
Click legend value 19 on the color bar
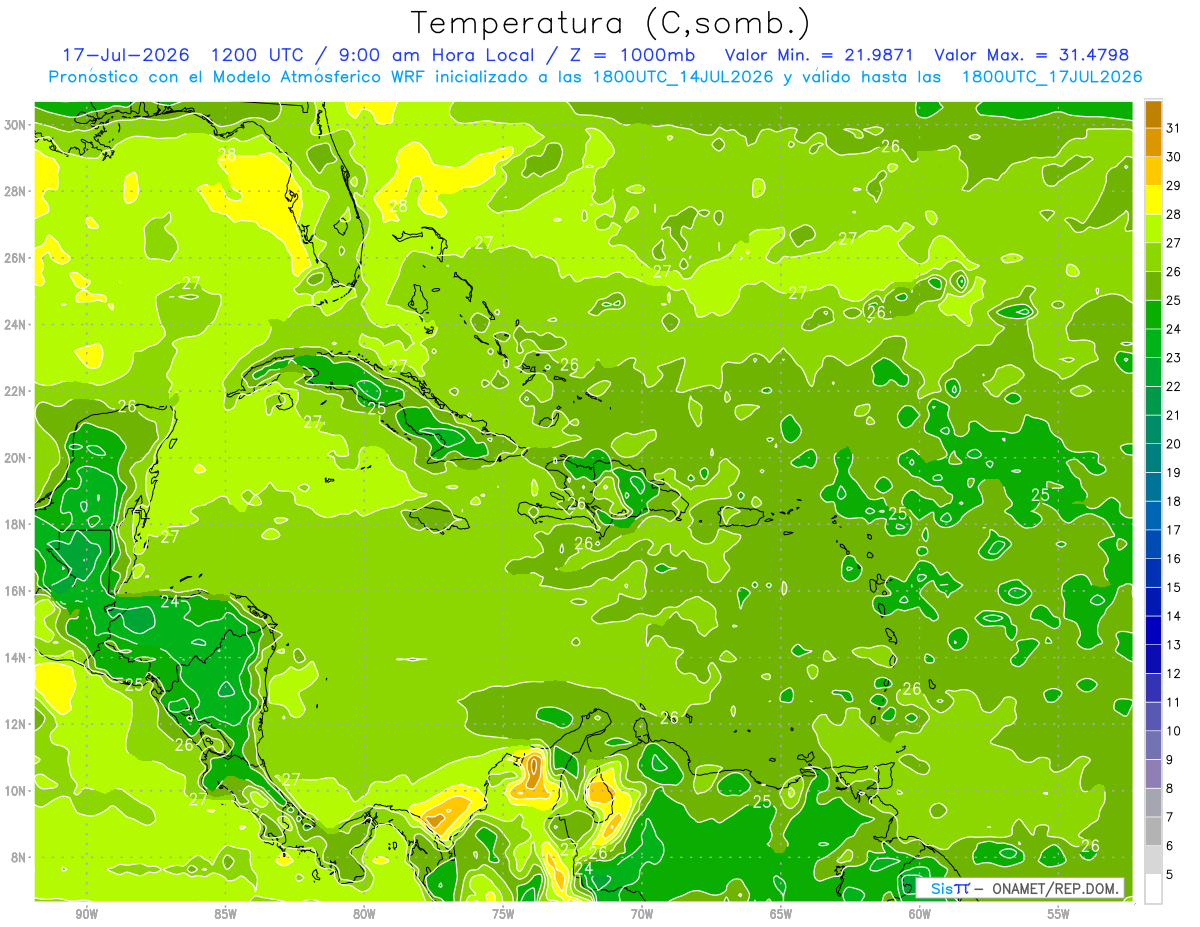click(1173, 472)
